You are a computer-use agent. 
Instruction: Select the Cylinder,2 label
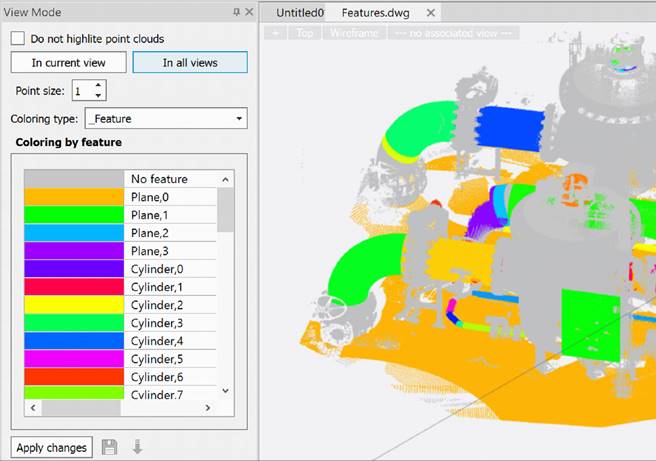157,305
